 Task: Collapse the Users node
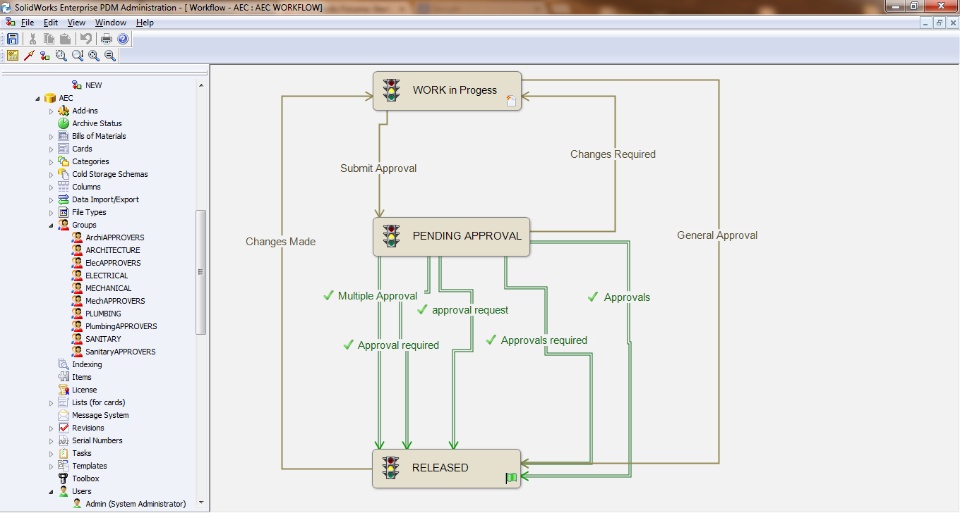51,492
